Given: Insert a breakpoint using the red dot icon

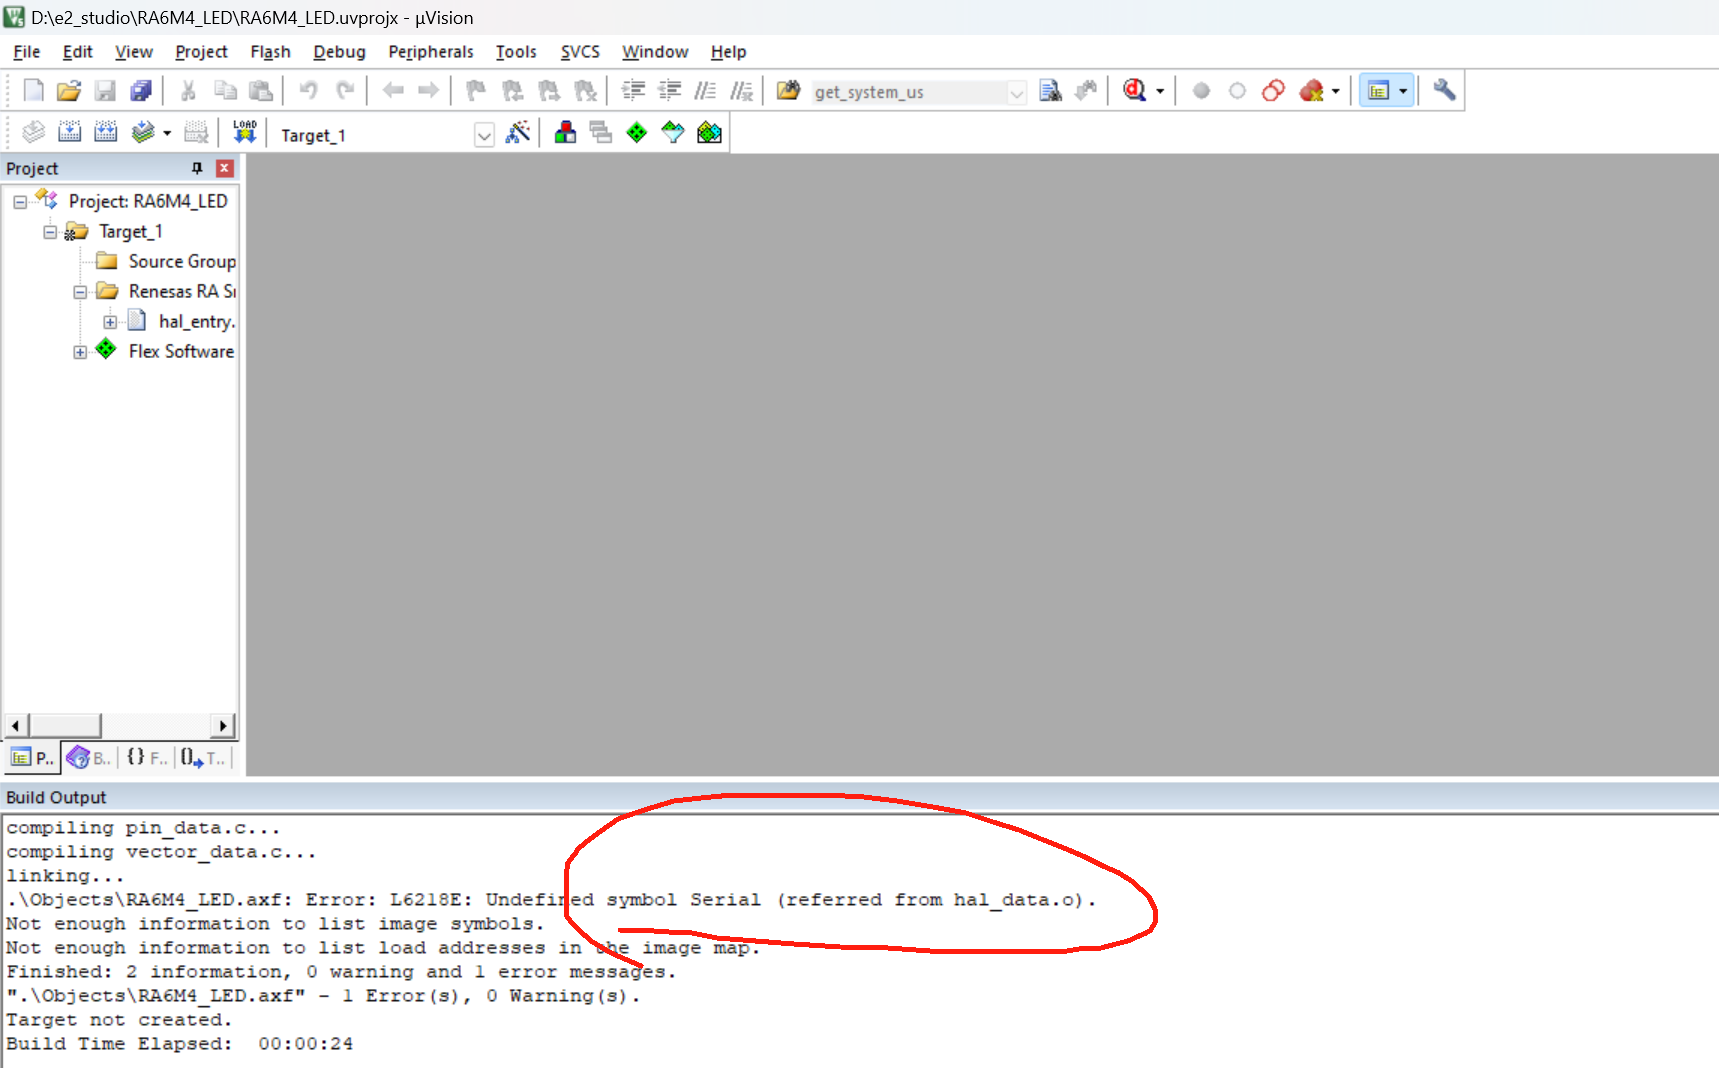Looking at the screenshot, I should point(1201,91).
